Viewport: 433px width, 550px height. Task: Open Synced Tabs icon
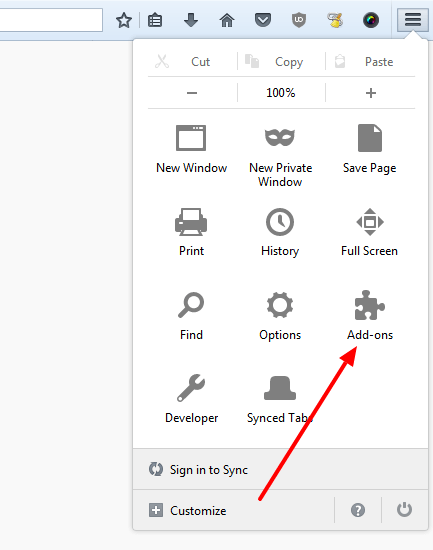click(x=280, y=388)
